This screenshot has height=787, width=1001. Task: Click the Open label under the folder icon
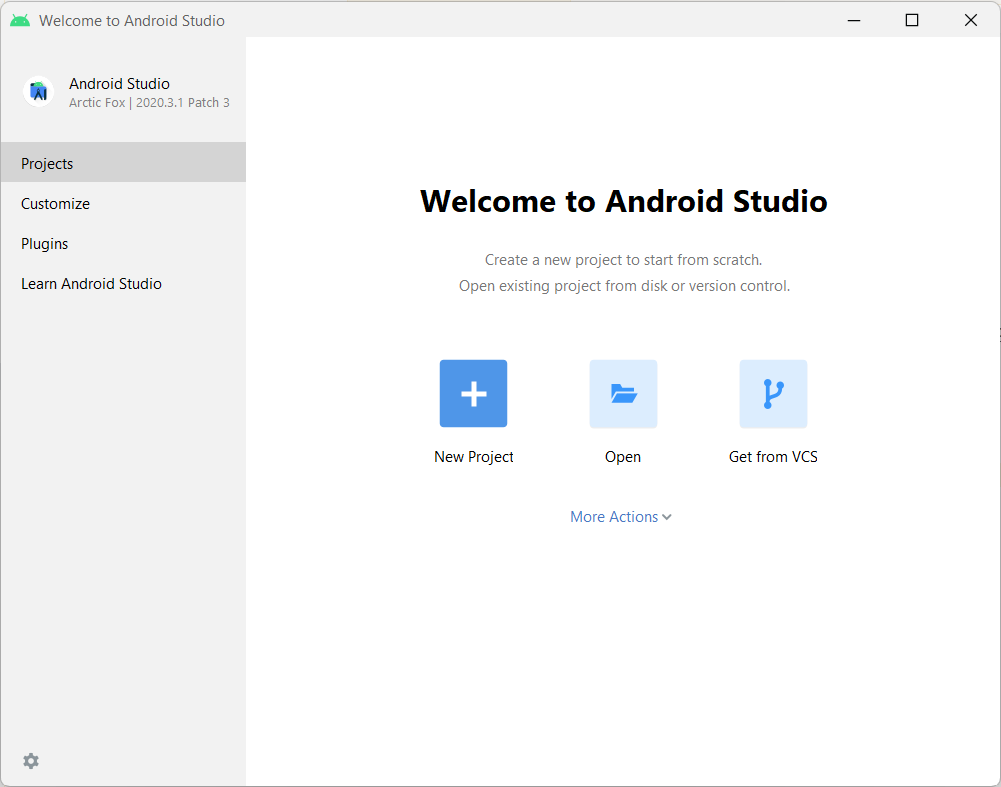[622, 456]
